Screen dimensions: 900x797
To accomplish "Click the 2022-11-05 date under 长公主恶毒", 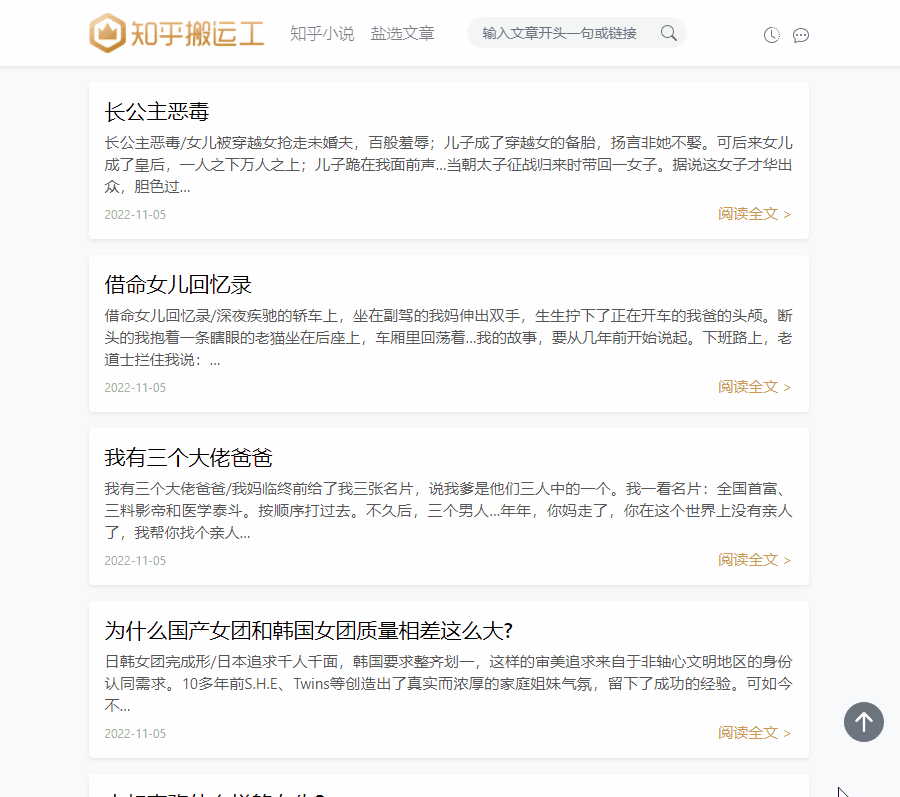I will coord(135,215).
